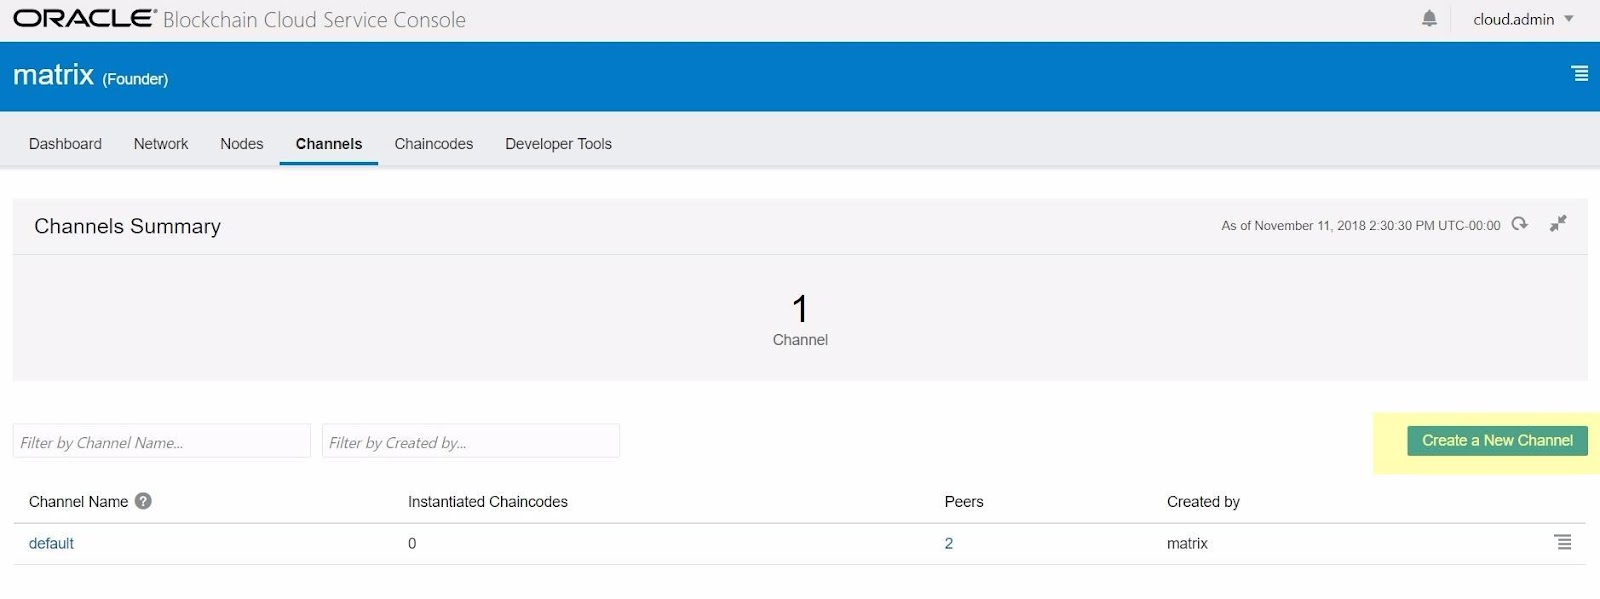Click the Oracle Blockchain Cloud Service Console logo
This screenshot has height=599, width=1600.
[x=239, y=19]
